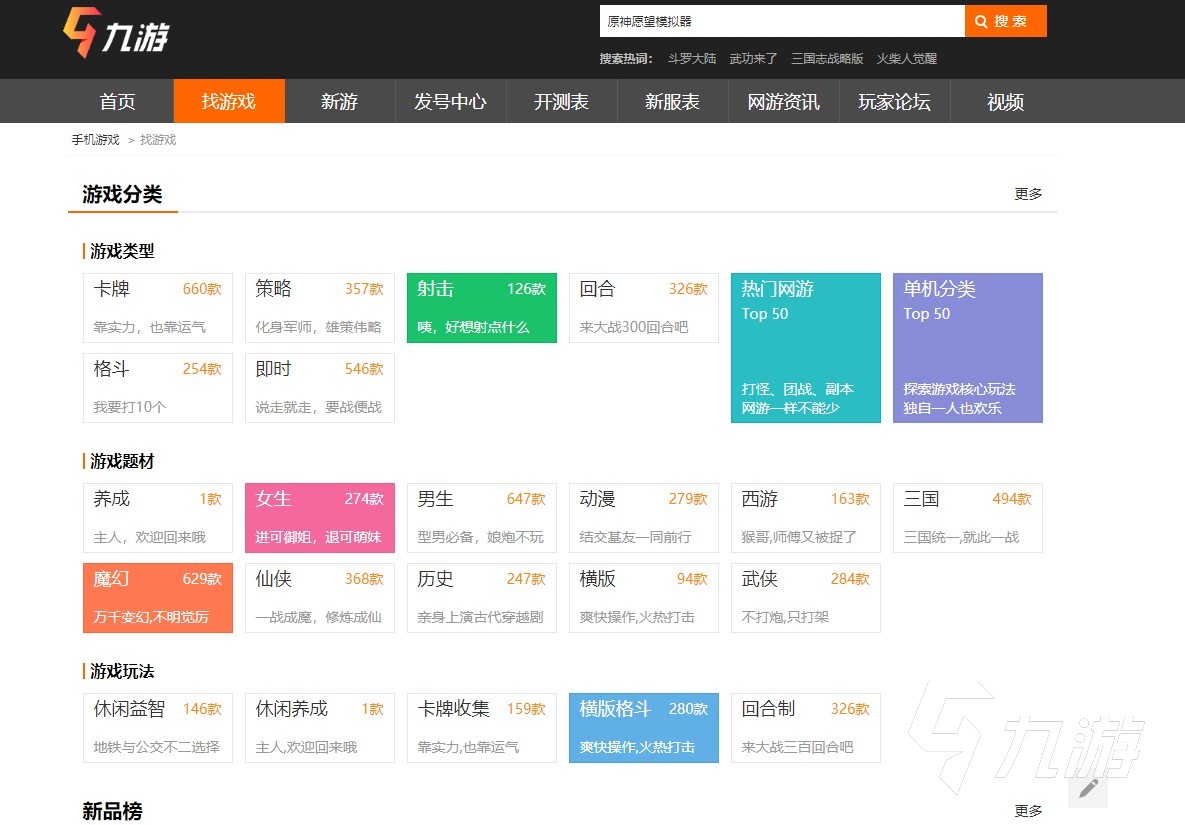Screen dimensions: 1185x825
Task: Click the 斗罗大陆 hot search link
Action: [692, 59]
